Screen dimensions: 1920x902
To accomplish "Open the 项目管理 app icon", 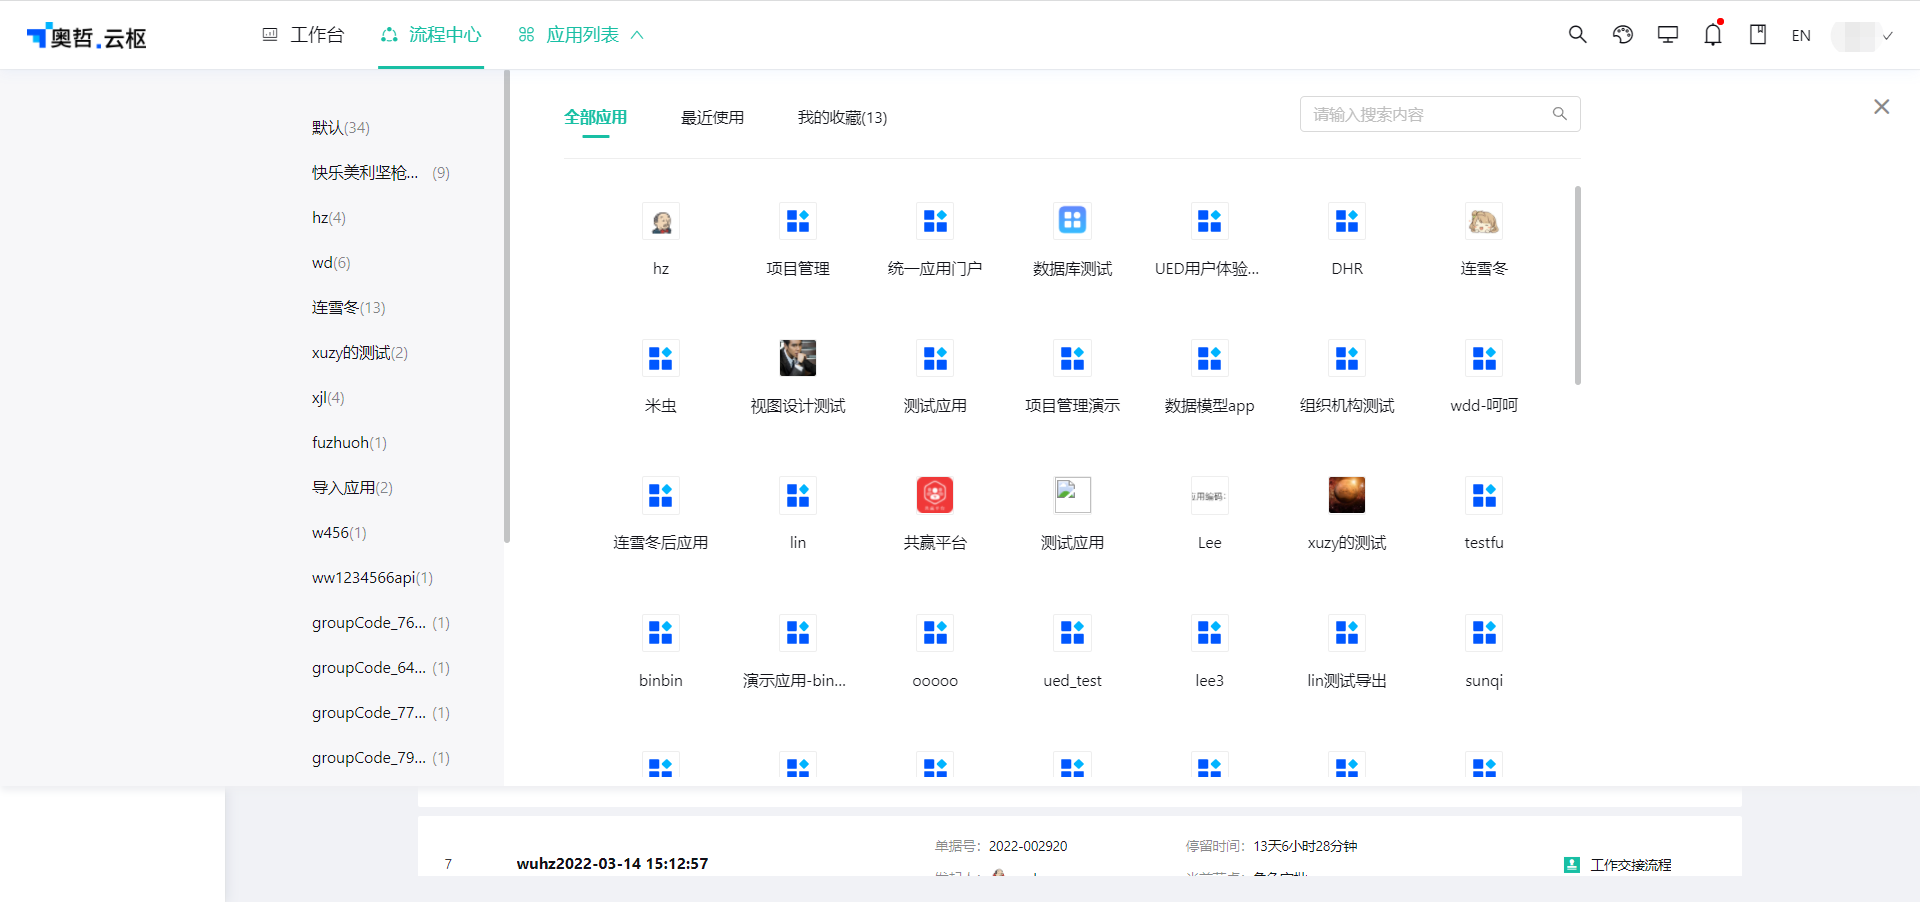I will [798, 221].
